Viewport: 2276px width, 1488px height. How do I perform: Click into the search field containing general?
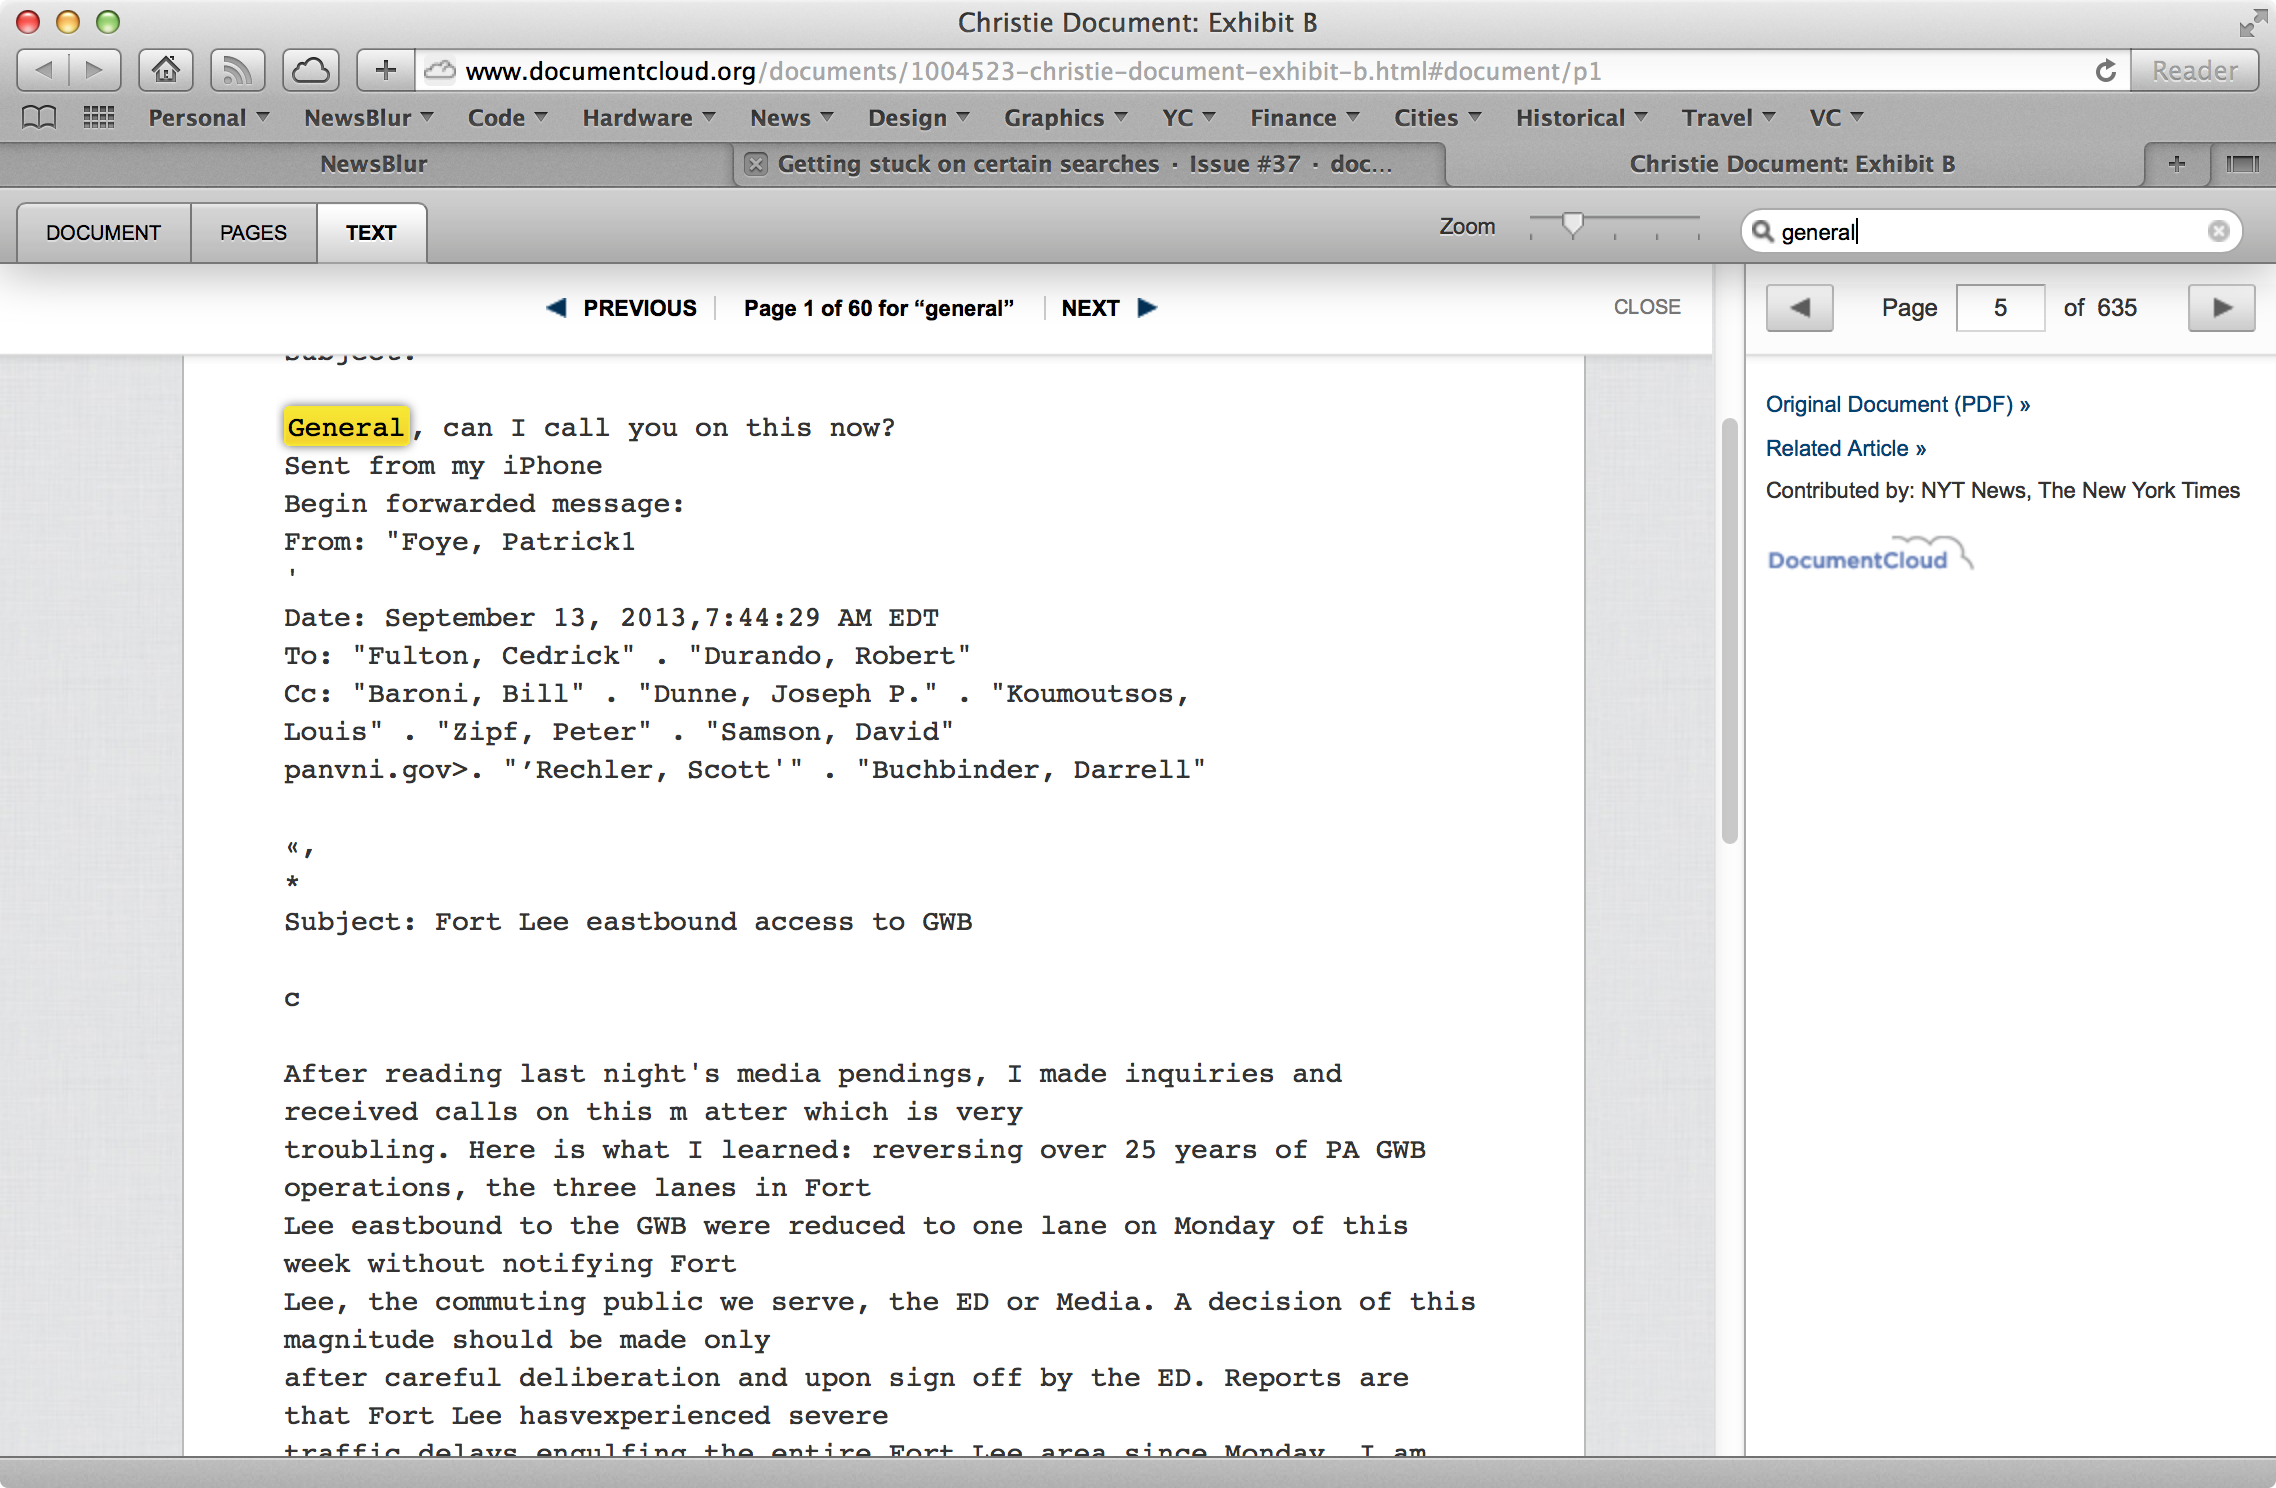(1991, 231)
